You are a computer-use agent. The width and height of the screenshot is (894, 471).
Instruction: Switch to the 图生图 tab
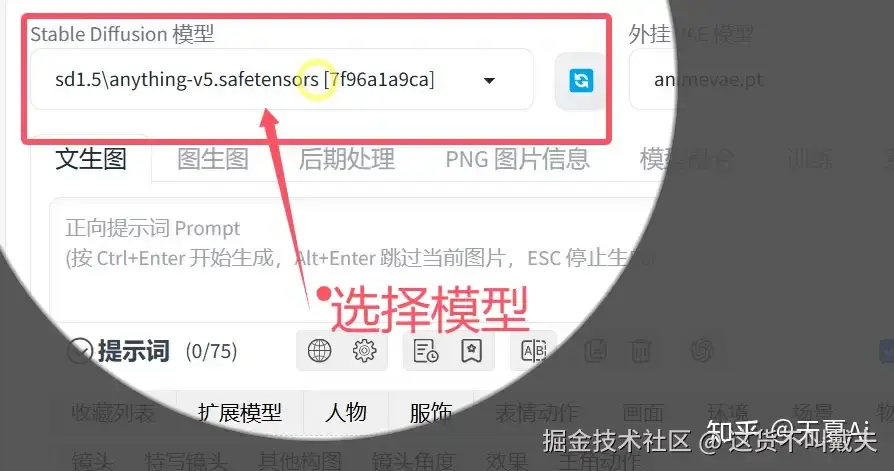point(213,159)
